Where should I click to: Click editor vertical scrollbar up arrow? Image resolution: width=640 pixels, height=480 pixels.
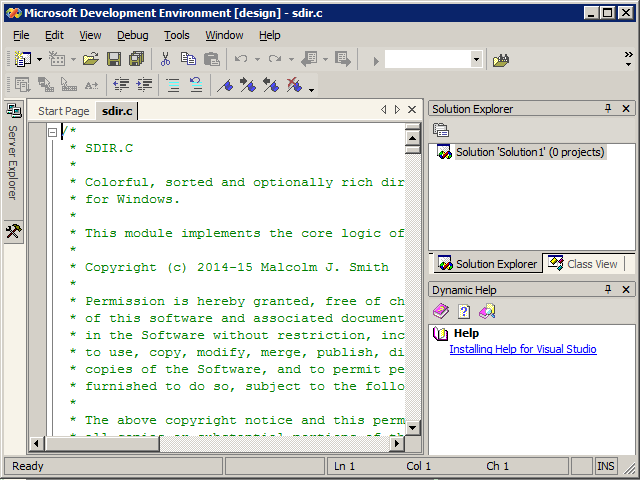coord(412,138)
